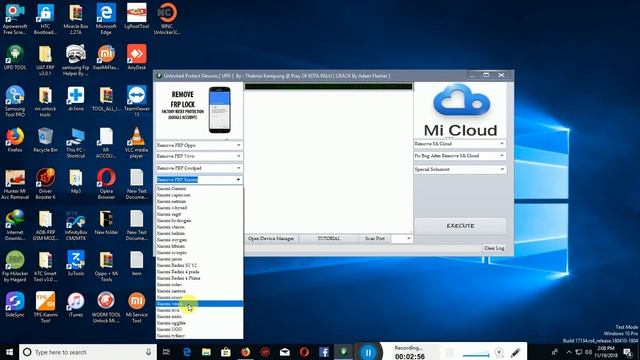Viewport: 640px width, 360px height.
Task: Open the SideSync desktop icon
Action: (x=15, y=304)
